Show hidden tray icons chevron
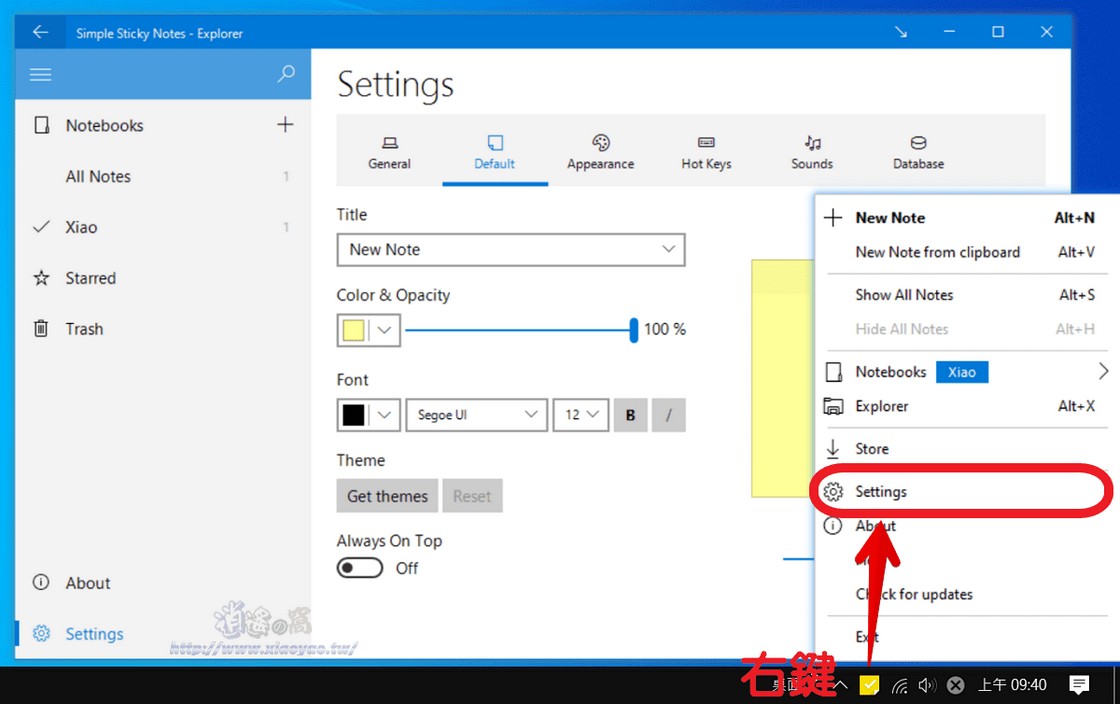Screen dimensions: 1120x704 [x=841, y=685]
